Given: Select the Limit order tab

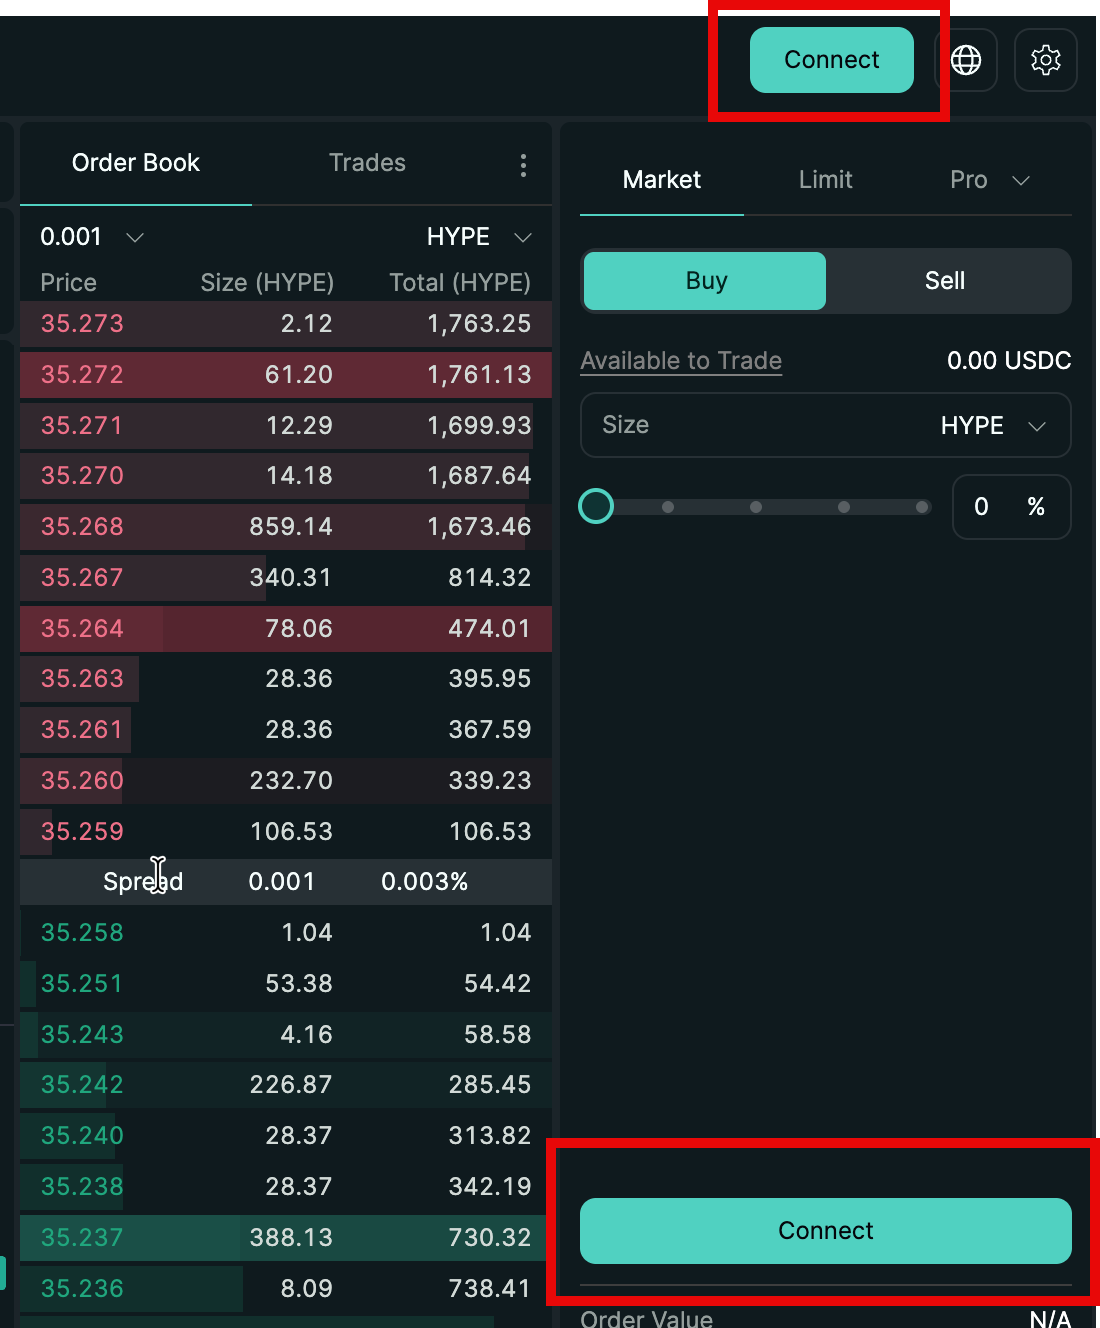Looking at the screenshot, I should pyautogui.click(x=826, y=180).
